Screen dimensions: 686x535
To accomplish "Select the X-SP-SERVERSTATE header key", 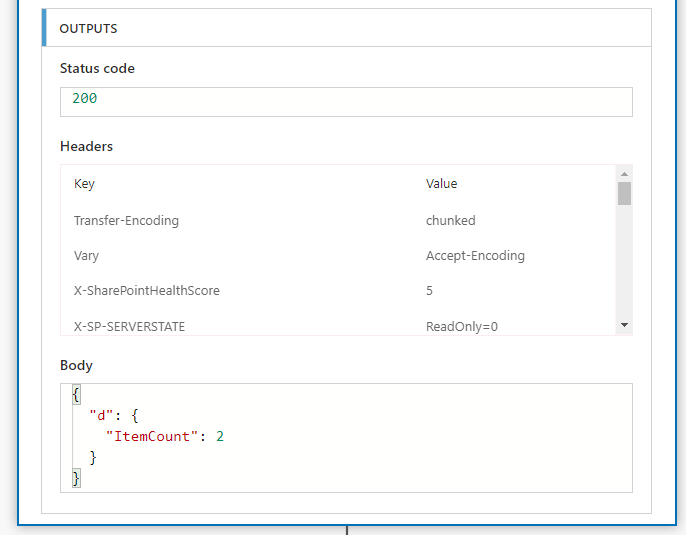I will point(130,326).
